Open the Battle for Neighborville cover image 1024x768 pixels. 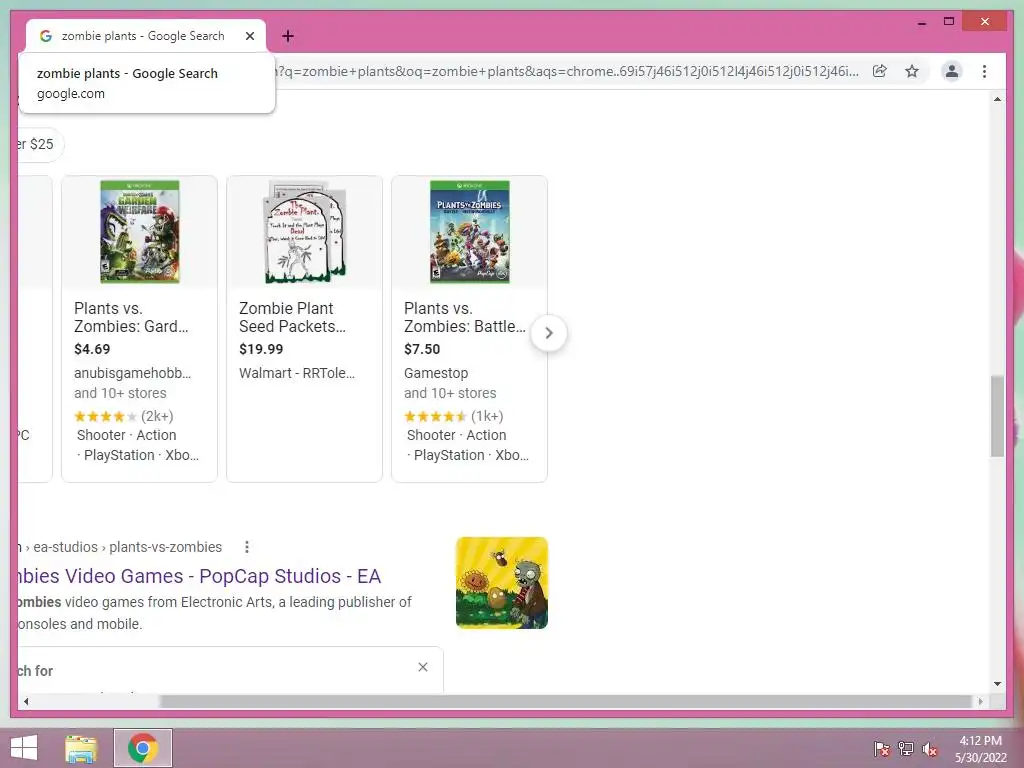tap(470, 232)
